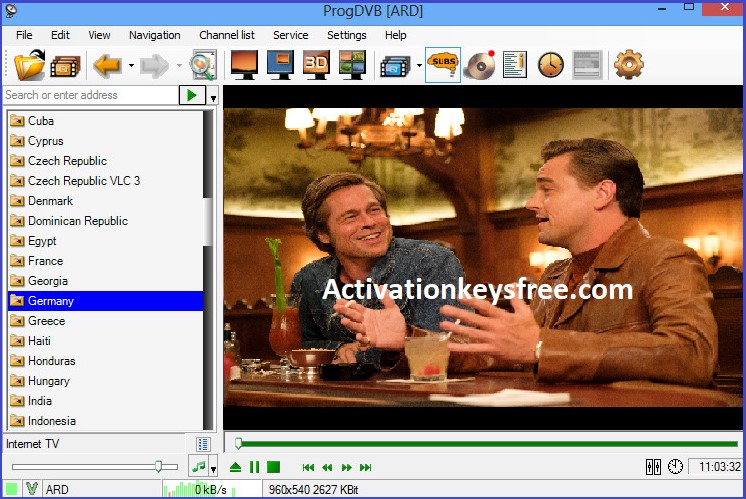Expand the filmstrip capture dropdown arrow
The height and width of the screenshot is (499, 746).
[x=419, y=65]
